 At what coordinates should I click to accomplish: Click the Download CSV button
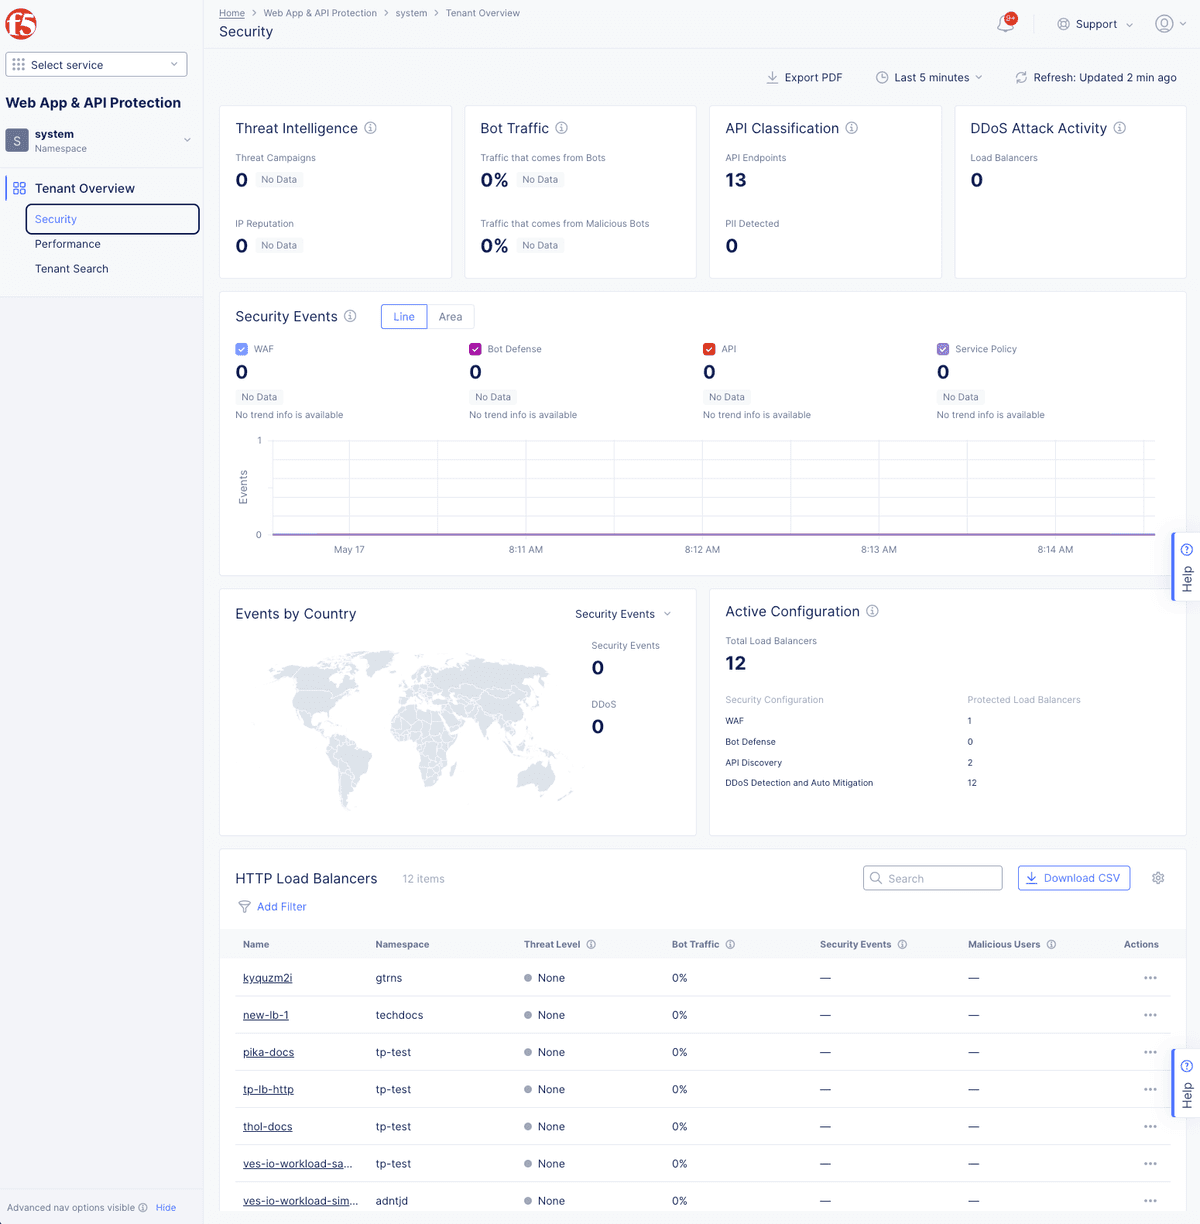pos(1073,877)
